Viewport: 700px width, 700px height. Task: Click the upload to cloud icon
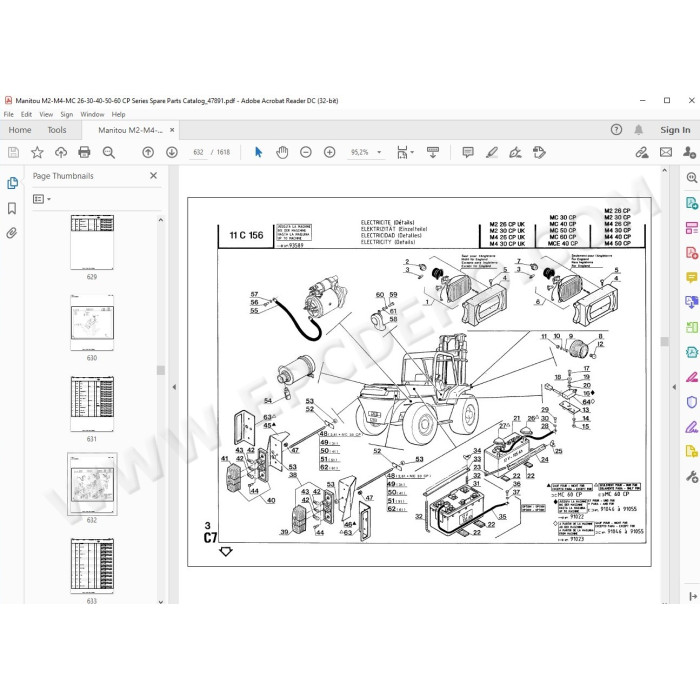point(61,153)
